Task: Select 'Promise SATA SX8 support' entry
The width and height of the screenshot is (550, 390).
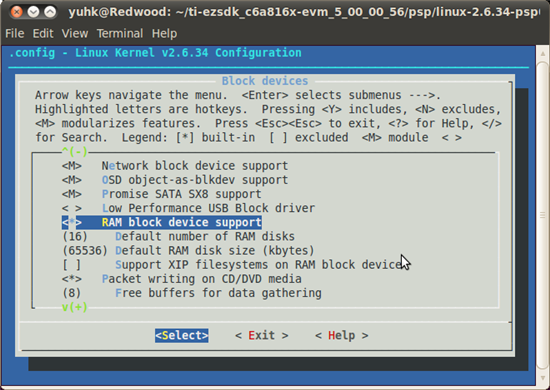Action: [x=182, y=194]
